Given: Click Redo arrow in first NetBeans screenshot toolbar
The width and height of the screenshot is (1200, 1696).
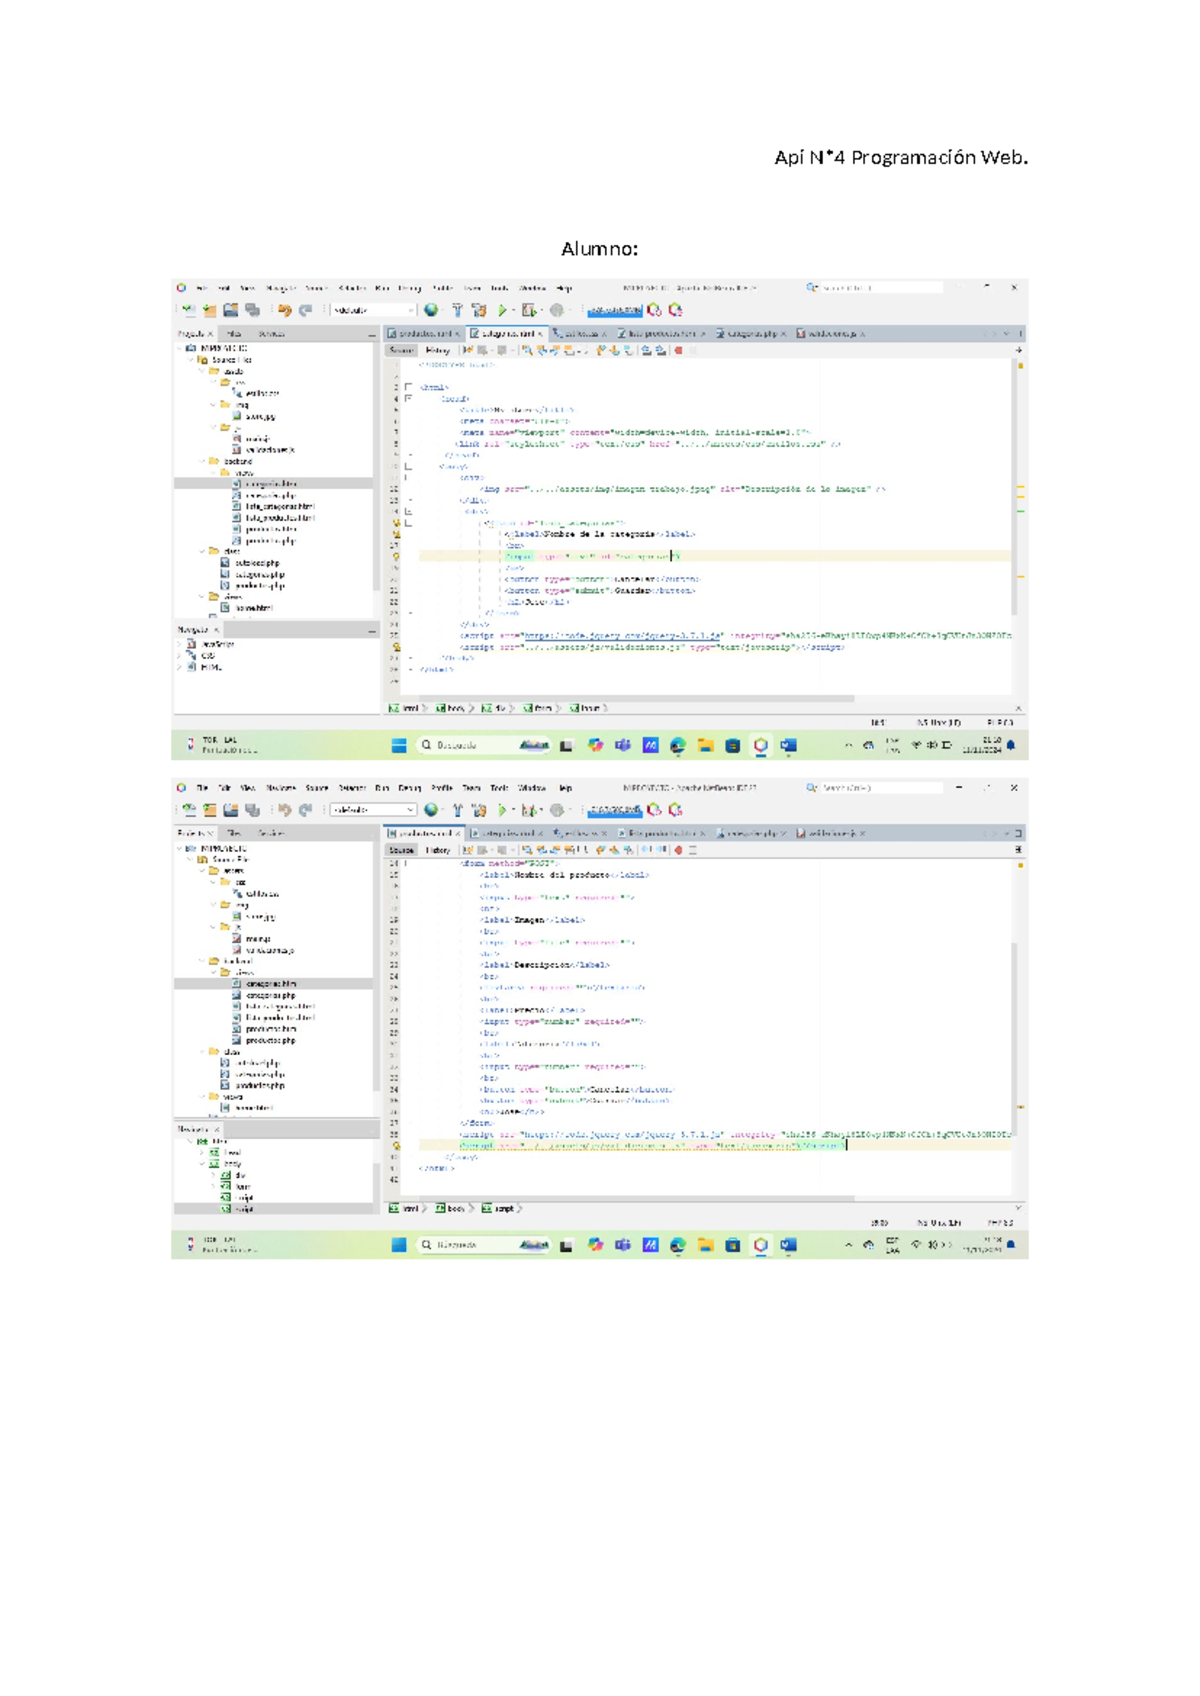Looking at the screenshot, I should (x=306, y=310).
